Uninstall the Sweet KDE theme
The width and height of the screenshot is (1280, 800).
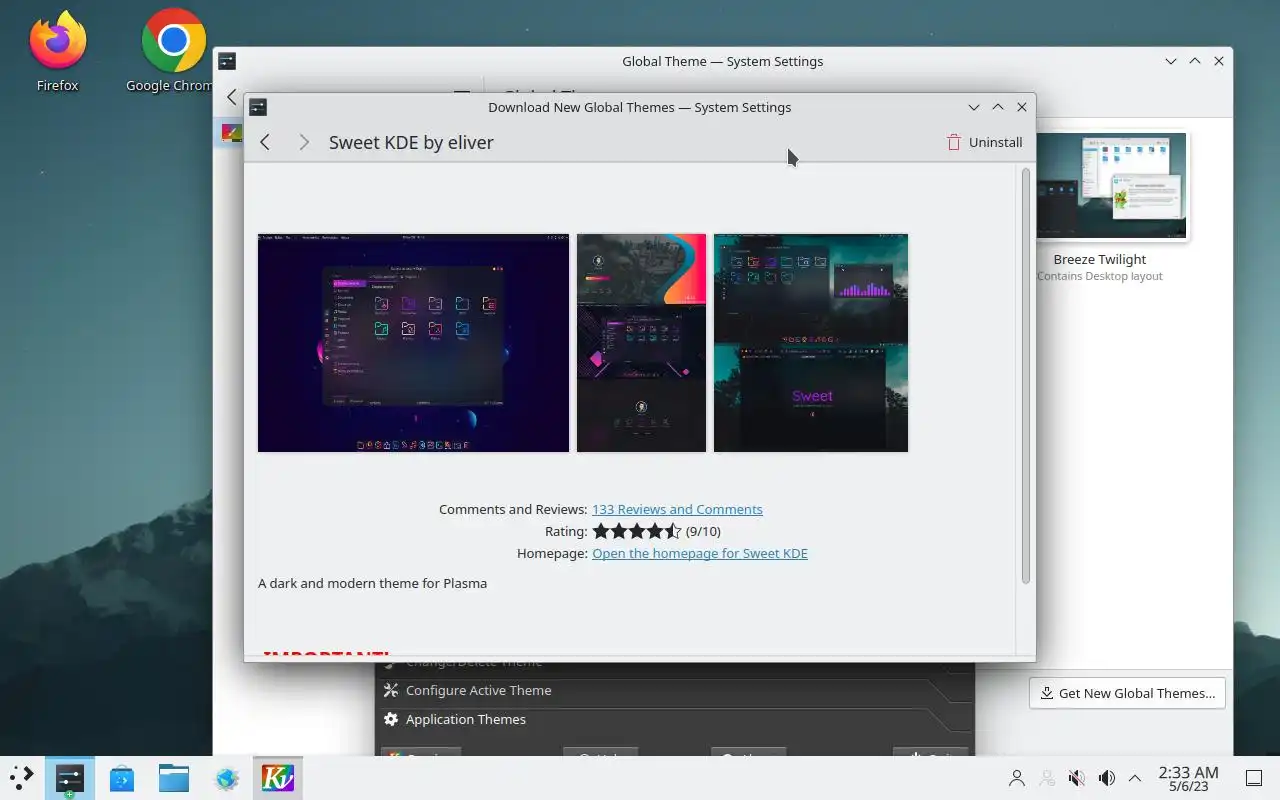click(985, 142)
